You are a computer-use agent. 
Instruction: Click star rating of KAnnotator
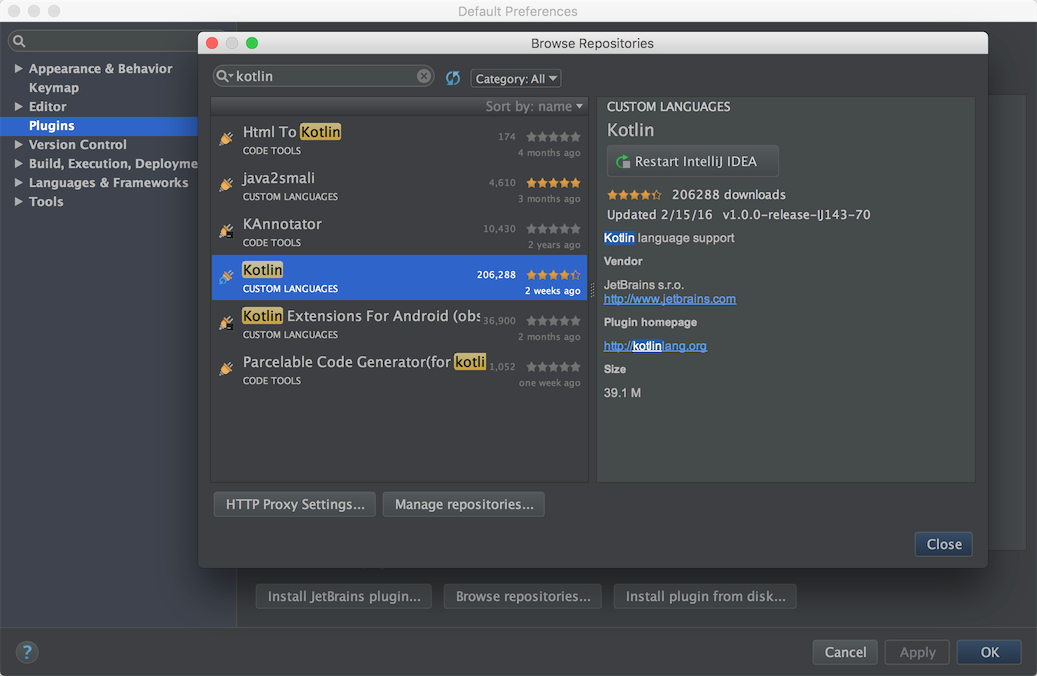[554, 229]
